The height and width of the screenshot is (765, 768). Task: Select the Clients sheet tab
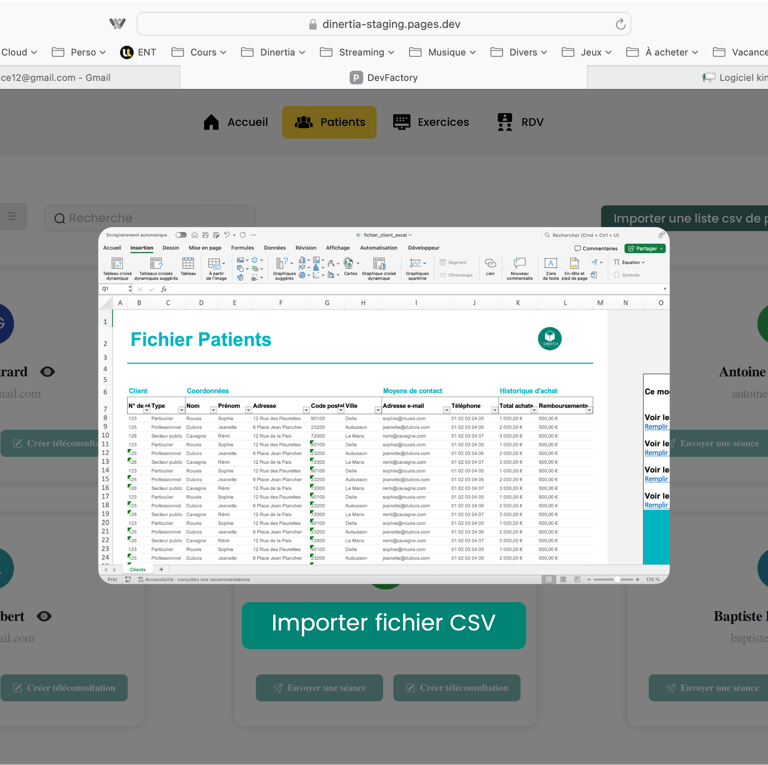(138, 569)
